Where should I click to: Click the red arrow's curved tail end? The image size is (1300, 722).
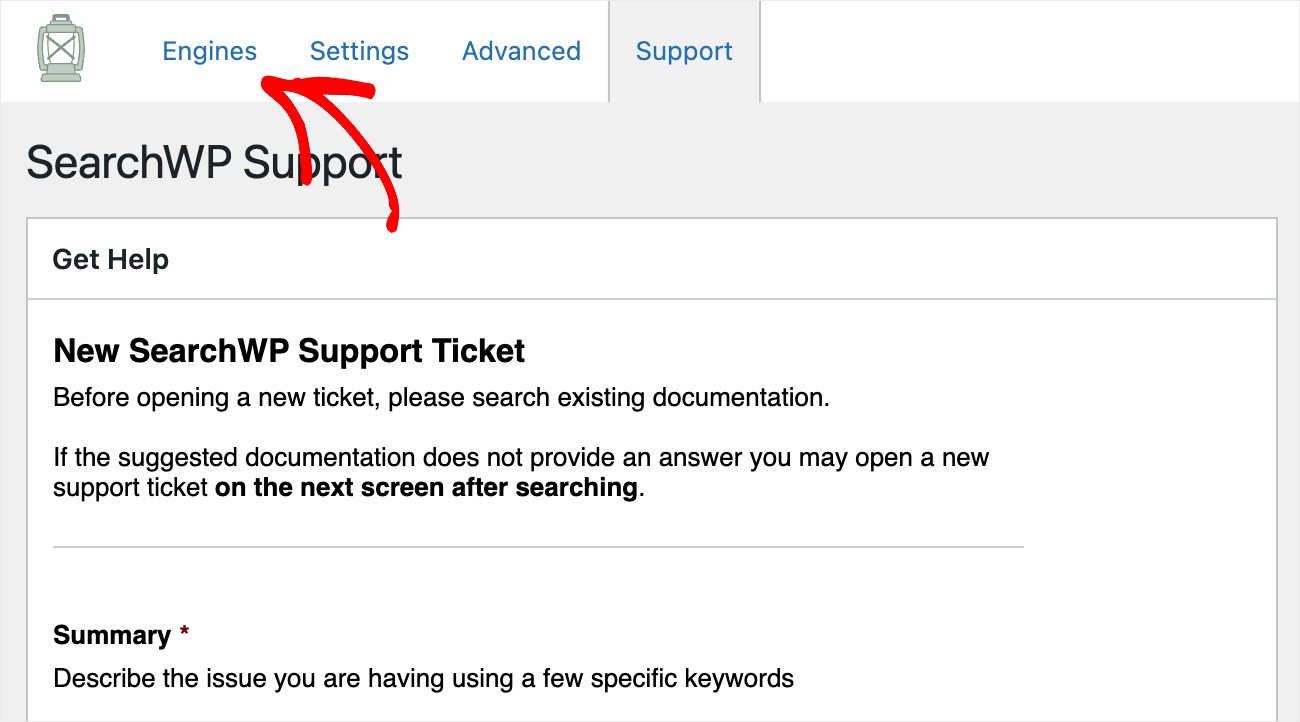391,222
